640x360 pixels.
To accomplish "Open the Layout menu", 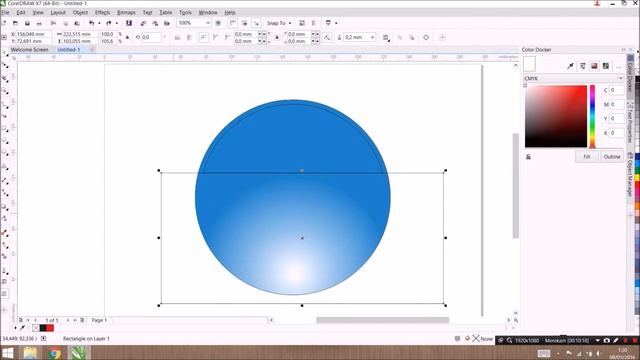I will pyautogui.click(x=58, y=13).
